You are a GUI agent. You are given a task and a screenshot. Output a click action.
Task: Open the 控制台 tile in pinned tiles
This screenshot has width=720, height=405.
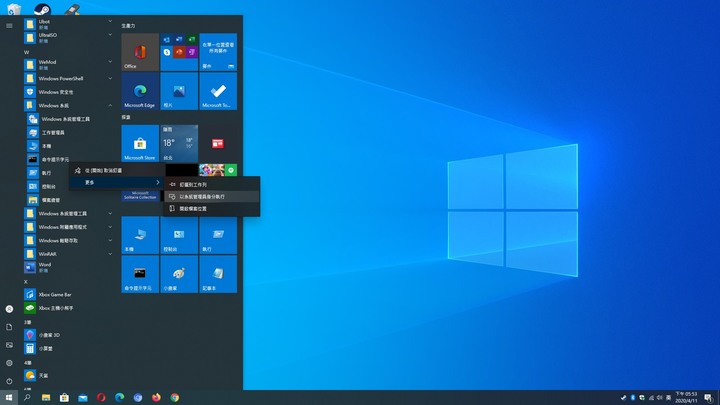coord(179,235)
